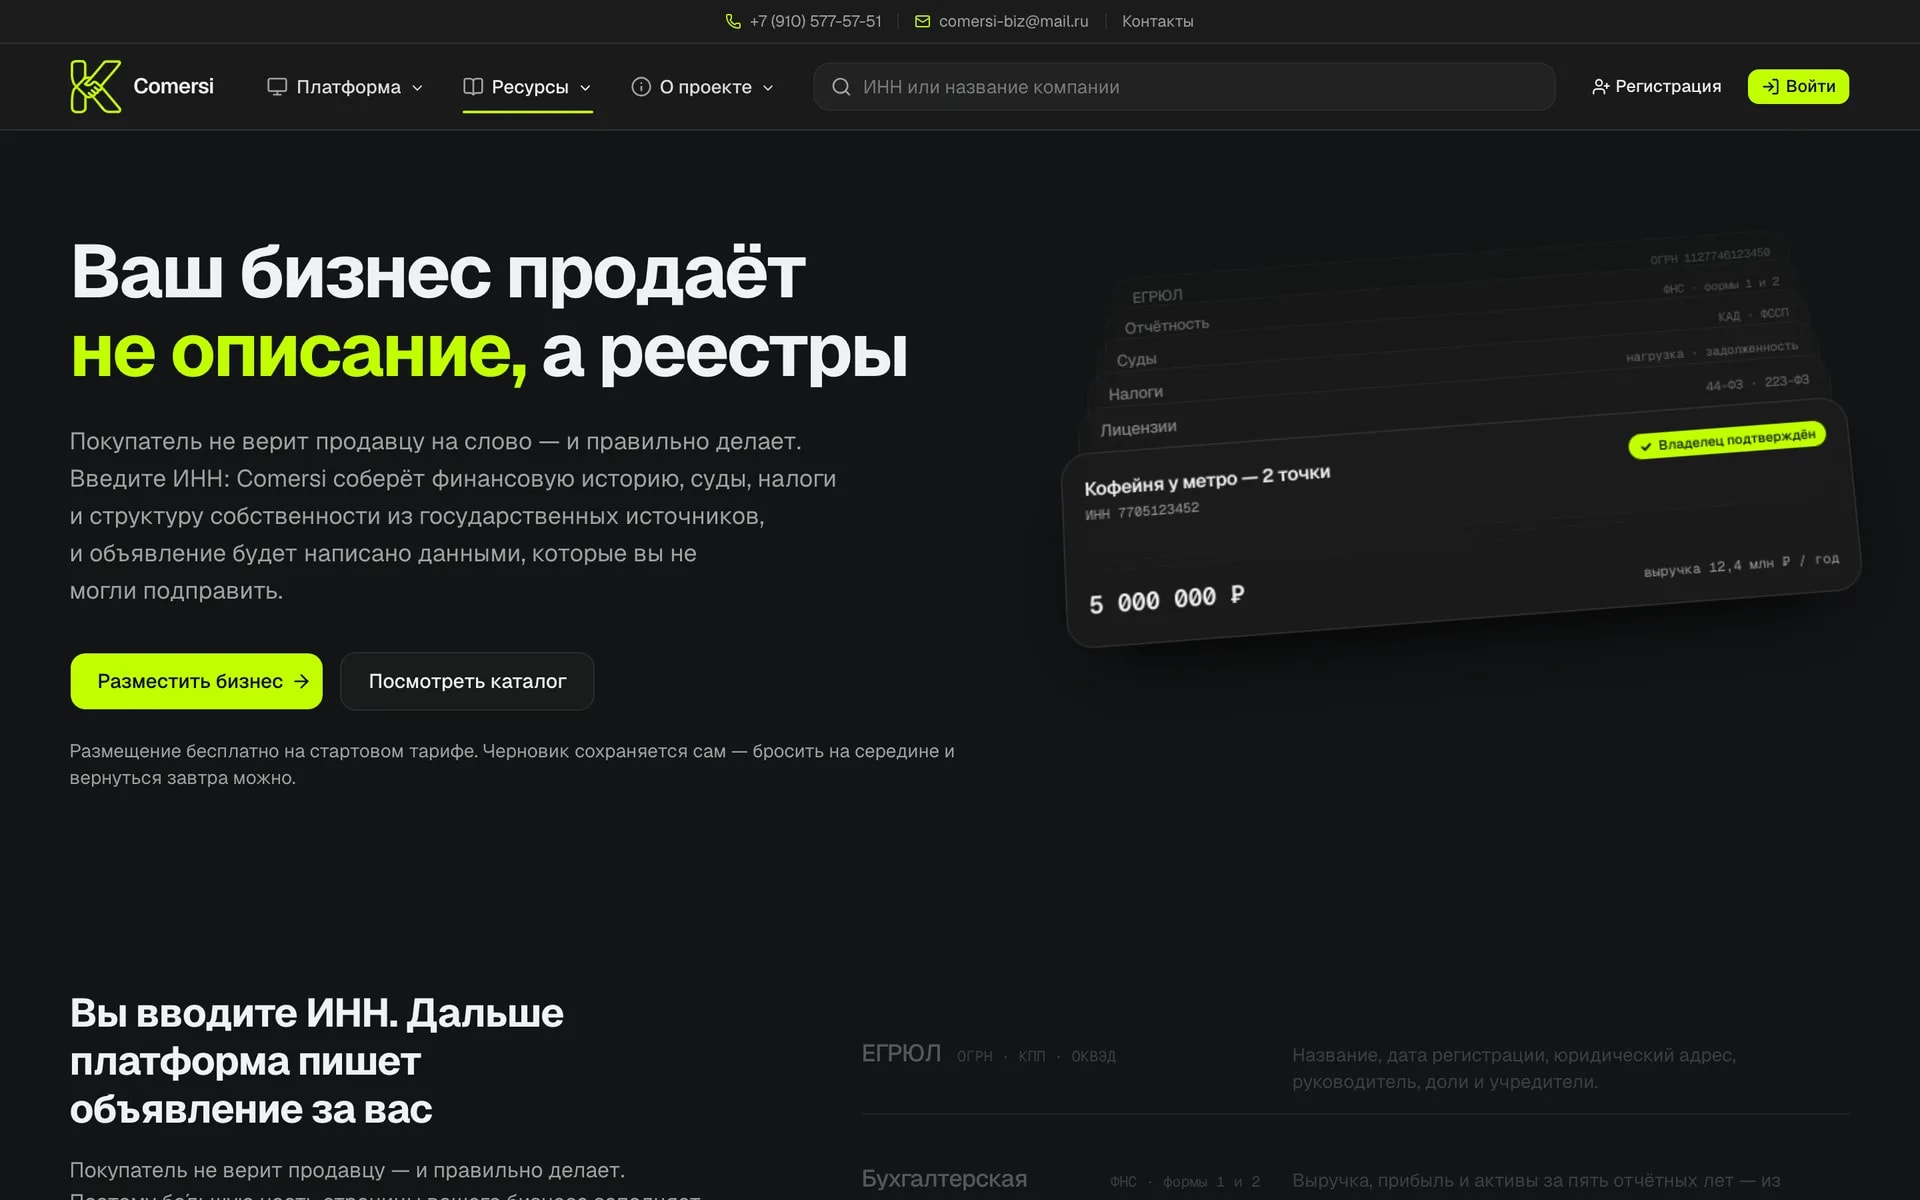The image size is (1920, 1200).
Task: Click the Войти button
Action: 1798,87
